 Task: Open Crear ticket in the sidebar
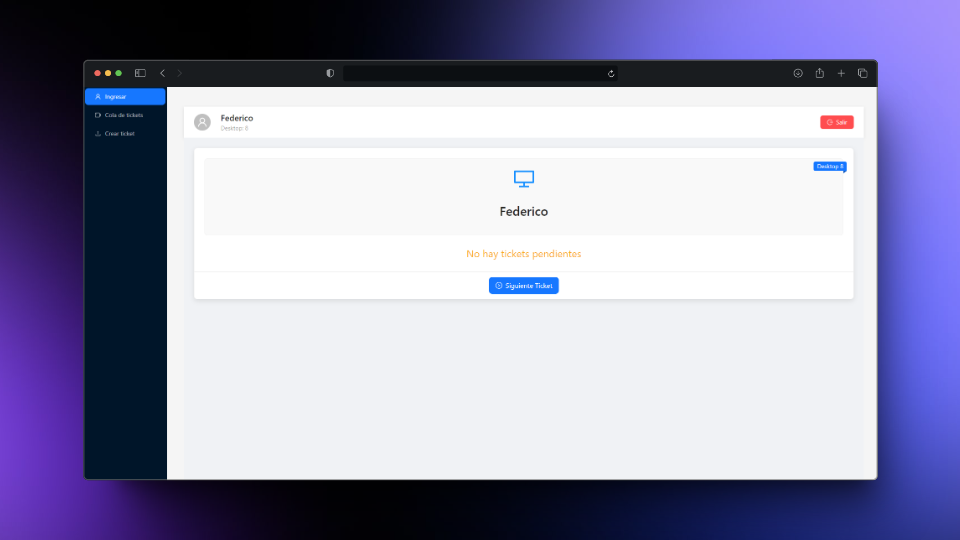click(x=119, y=133)
